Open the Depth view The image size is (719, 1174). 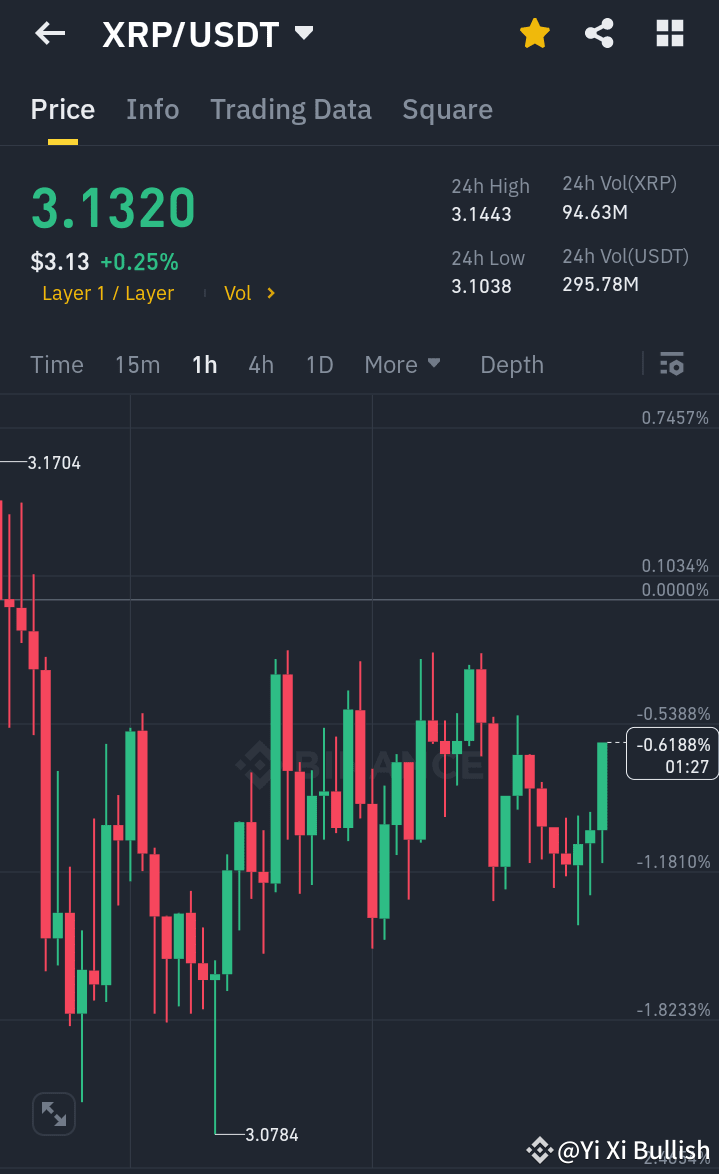tap(511, 364)
